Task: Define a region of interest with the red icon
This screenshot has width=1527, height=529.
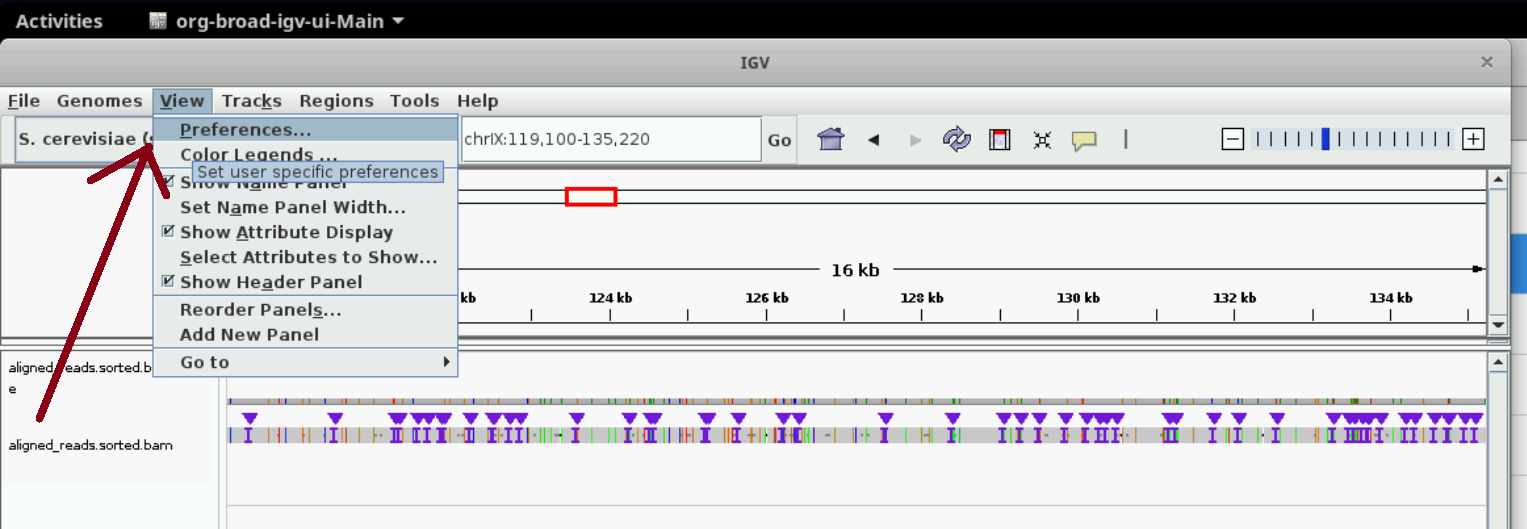Action: (999, 139)
